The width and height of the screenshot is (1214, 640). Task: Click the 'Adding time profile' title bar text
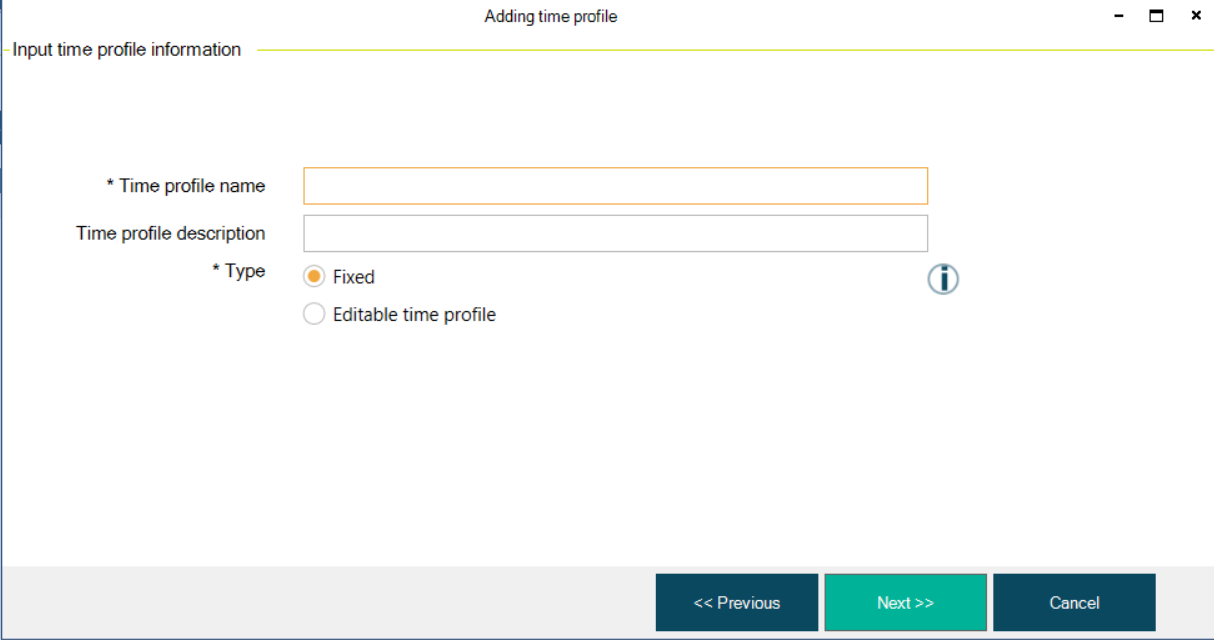(551, 16)
